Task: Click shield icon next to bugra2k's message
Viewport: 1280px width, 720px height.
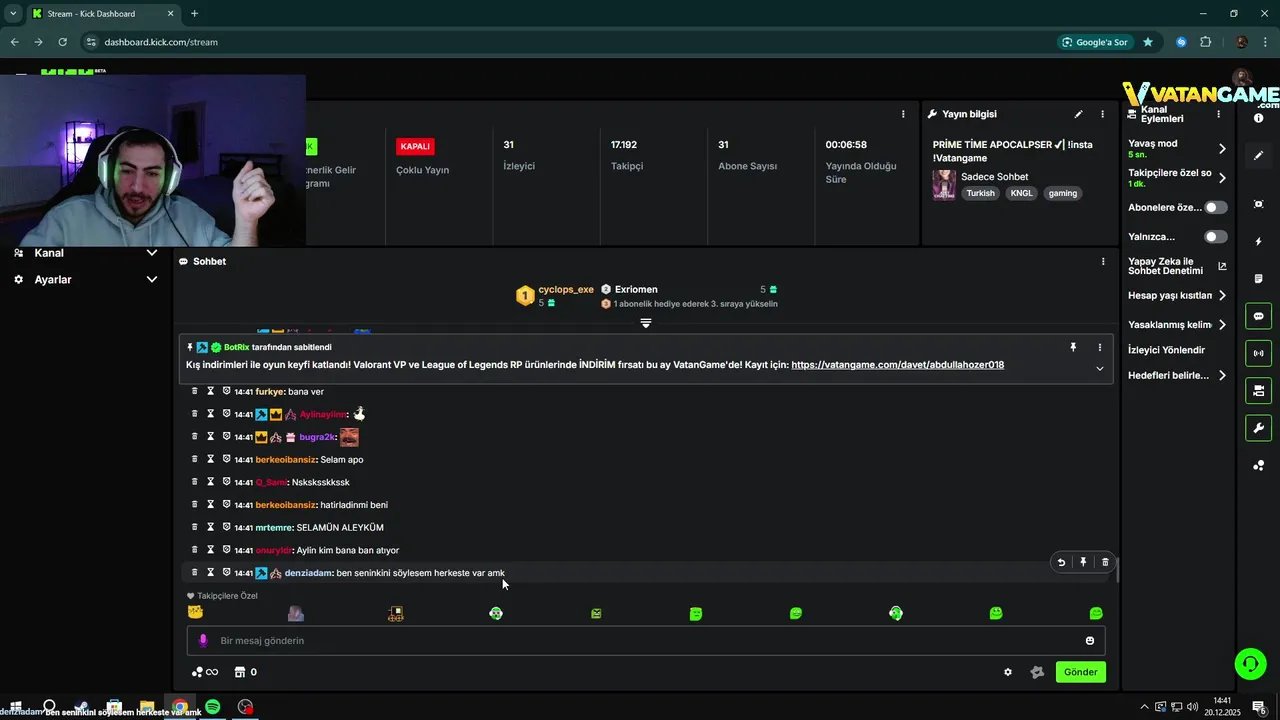Action: coord(226,437)
